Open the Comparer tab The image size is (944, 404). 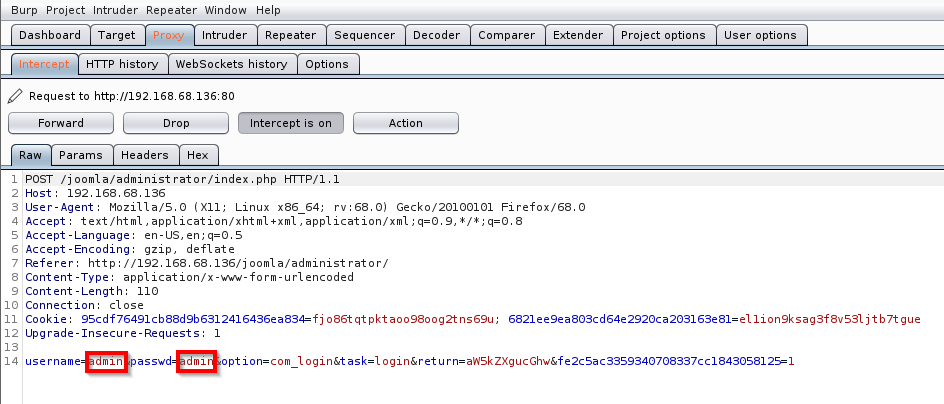point(507,35)
